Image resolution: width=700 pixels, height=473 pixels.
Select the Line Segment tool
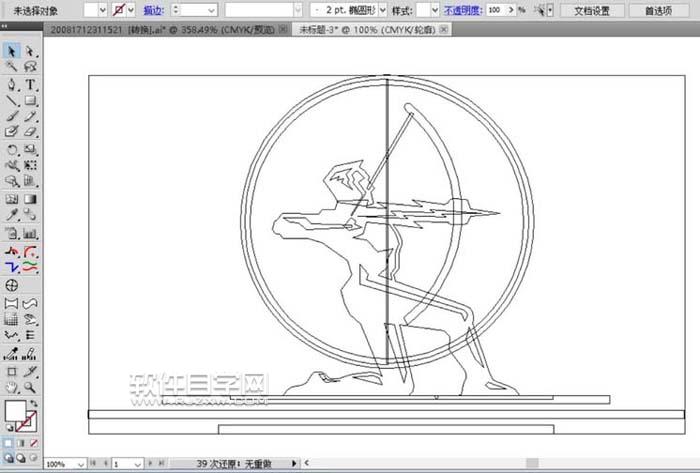[12, 100]
